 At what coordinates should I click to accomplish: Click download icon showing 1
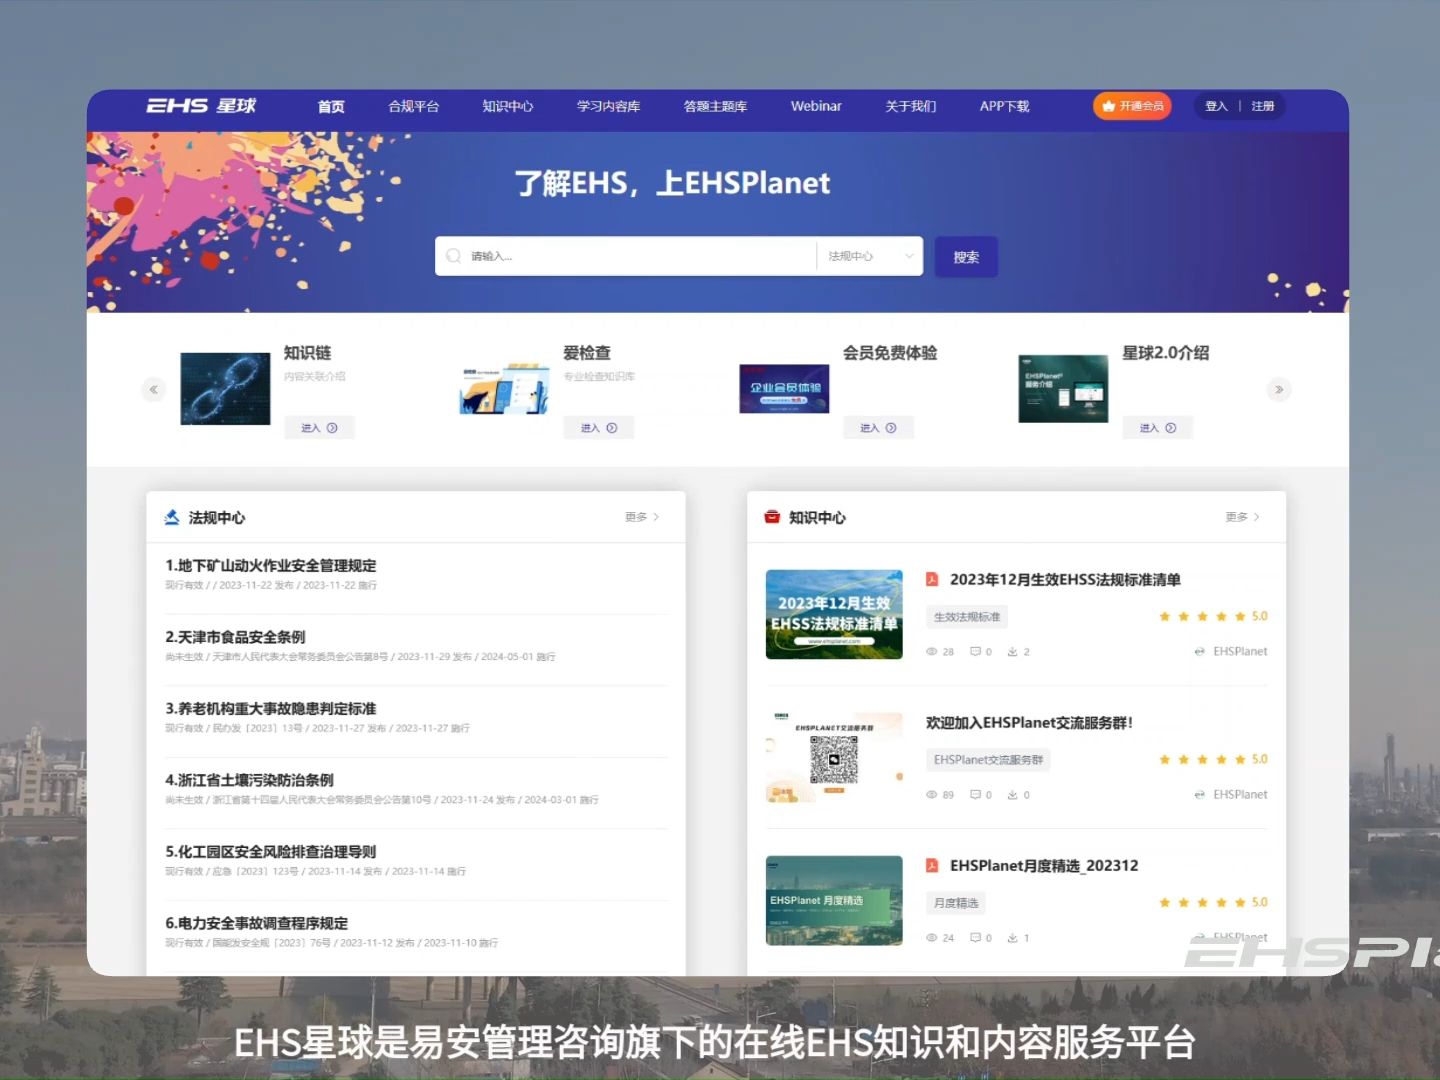(x=1012, y=938)
